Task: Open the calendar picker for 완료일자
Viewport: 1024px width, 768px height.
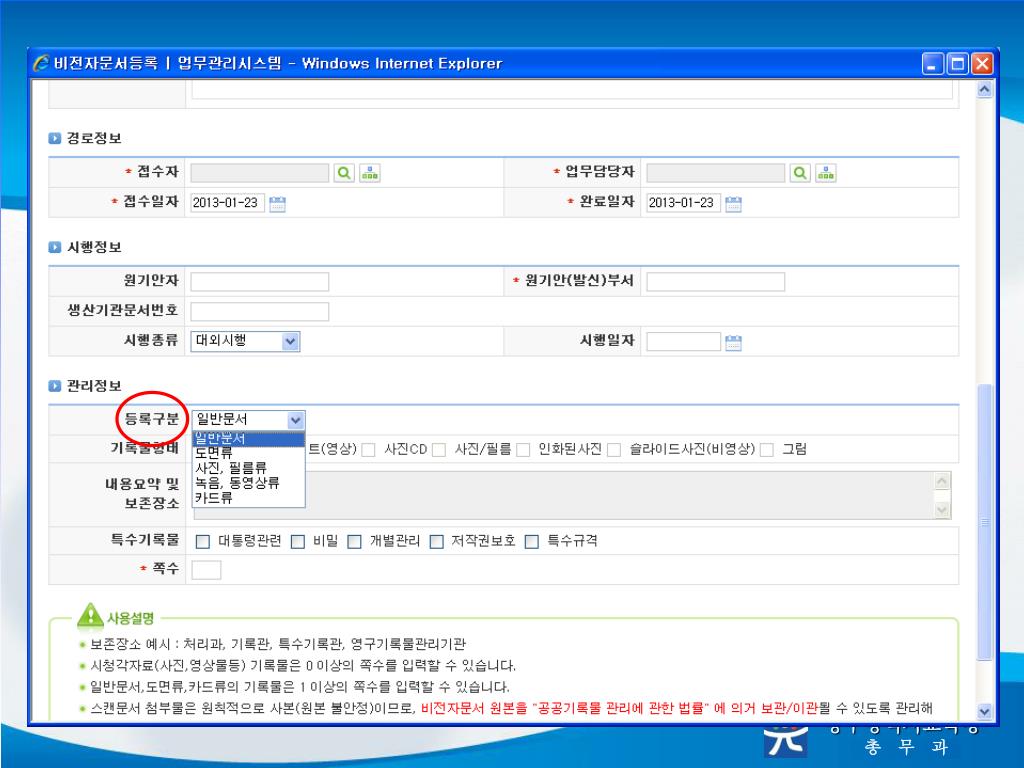Action: click(x=733, y=203)
